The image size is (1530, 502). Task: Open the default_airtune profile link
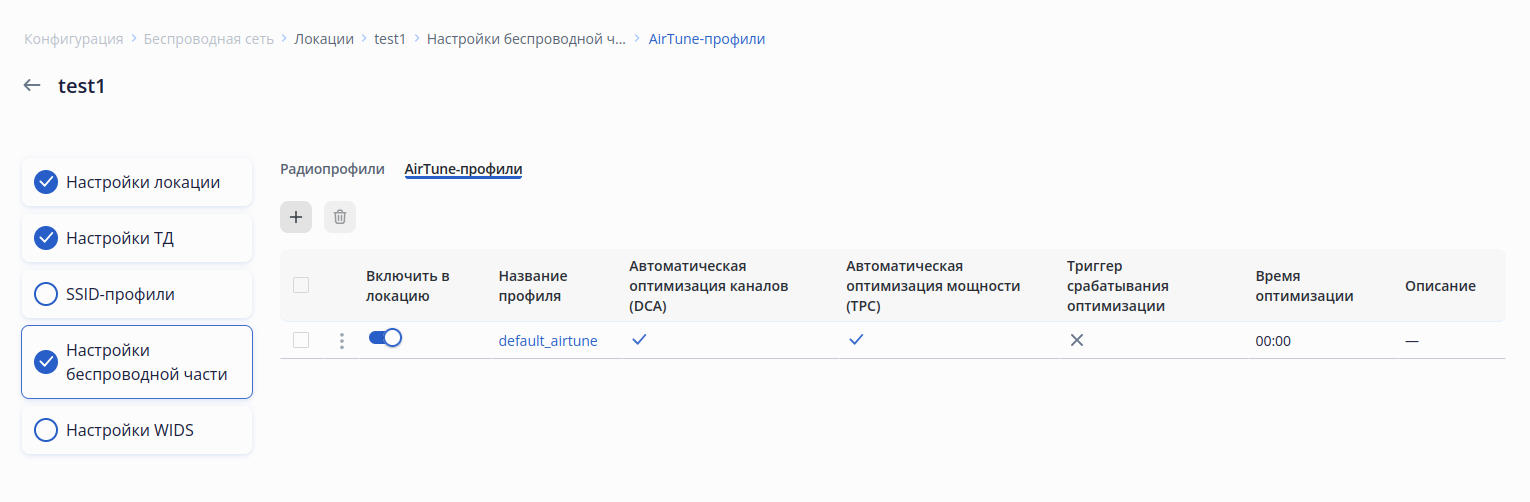point(548,341)
